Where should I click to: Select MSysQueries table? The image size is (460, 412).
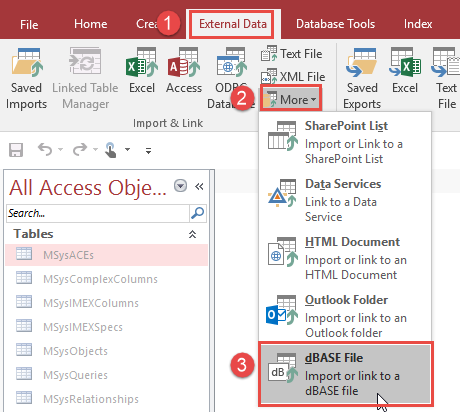tap(107, 375)
